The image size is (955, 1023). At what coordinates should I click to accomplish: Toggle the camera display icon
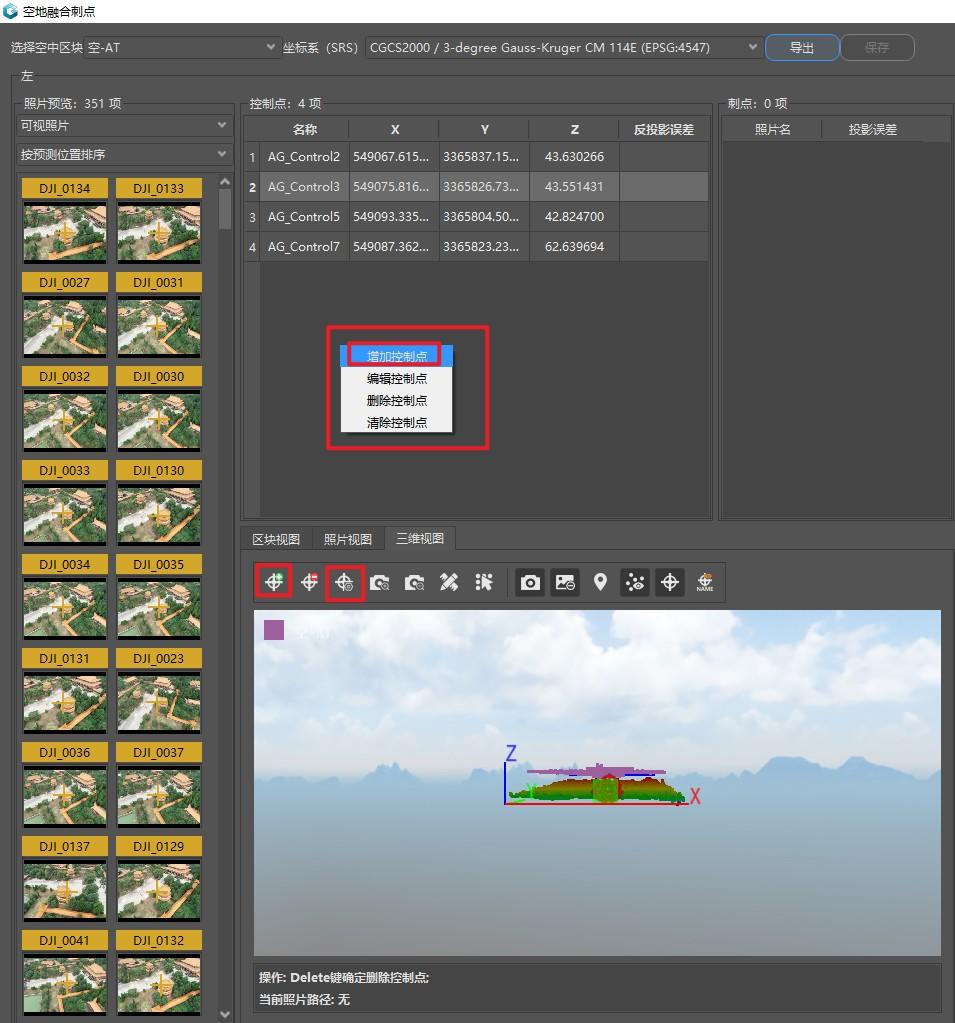[530, 581]
